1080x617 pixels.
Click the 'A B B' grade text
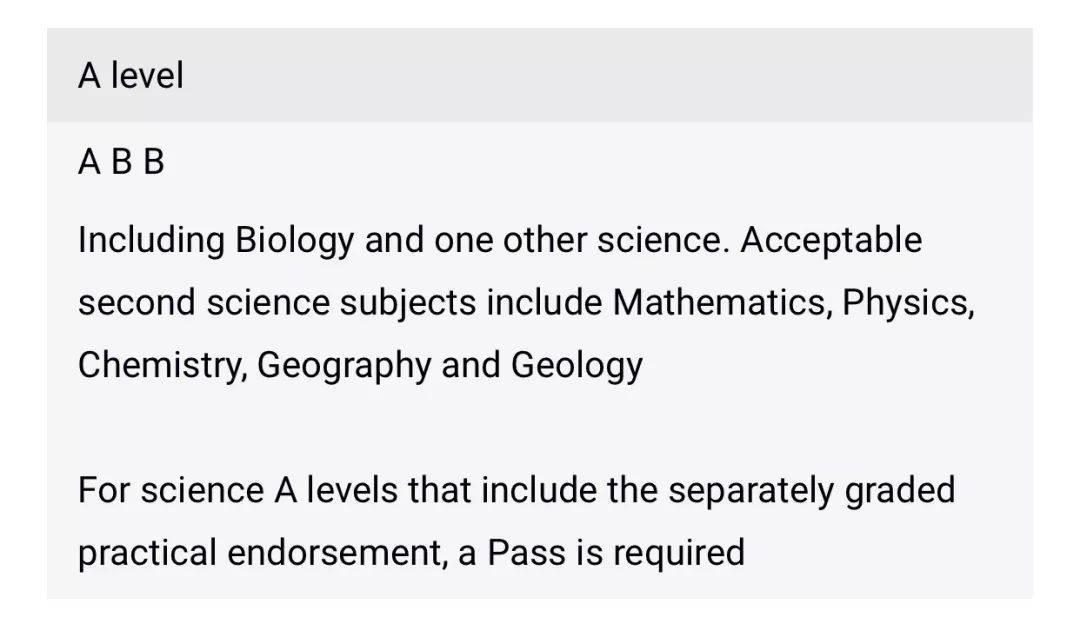(x=121, y=161)
